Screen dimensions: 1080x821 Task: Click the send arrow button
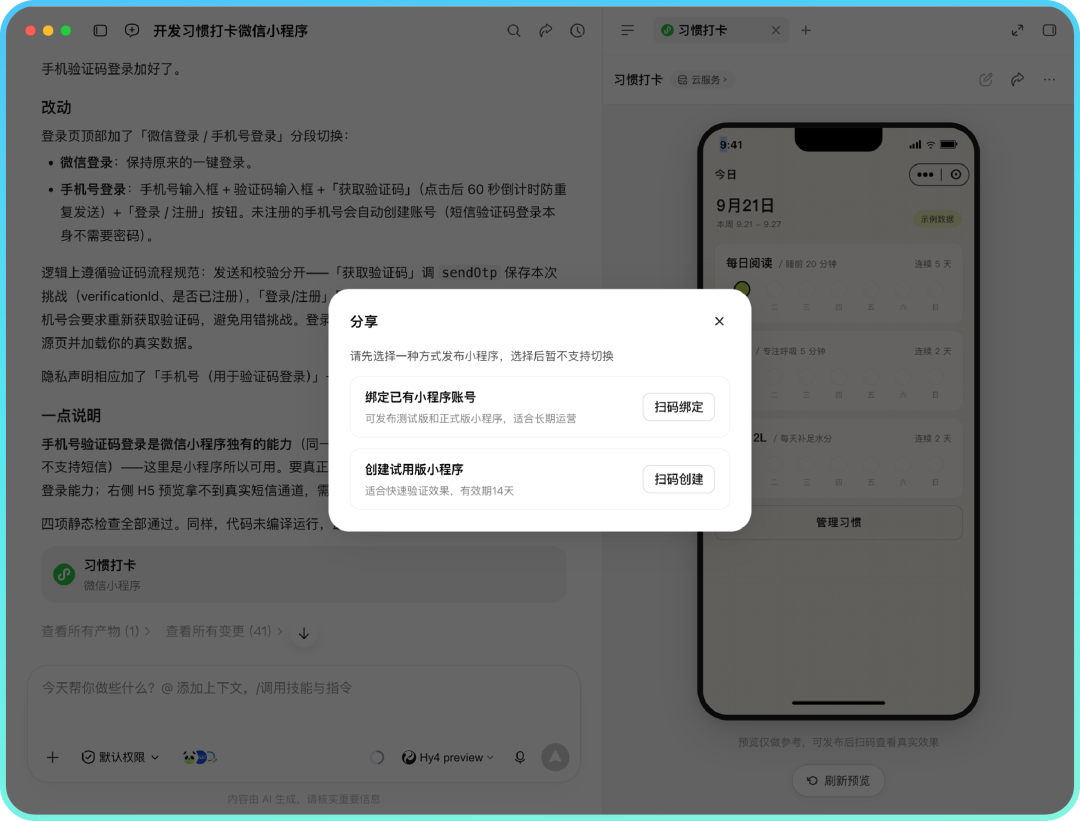click(555, 757)
